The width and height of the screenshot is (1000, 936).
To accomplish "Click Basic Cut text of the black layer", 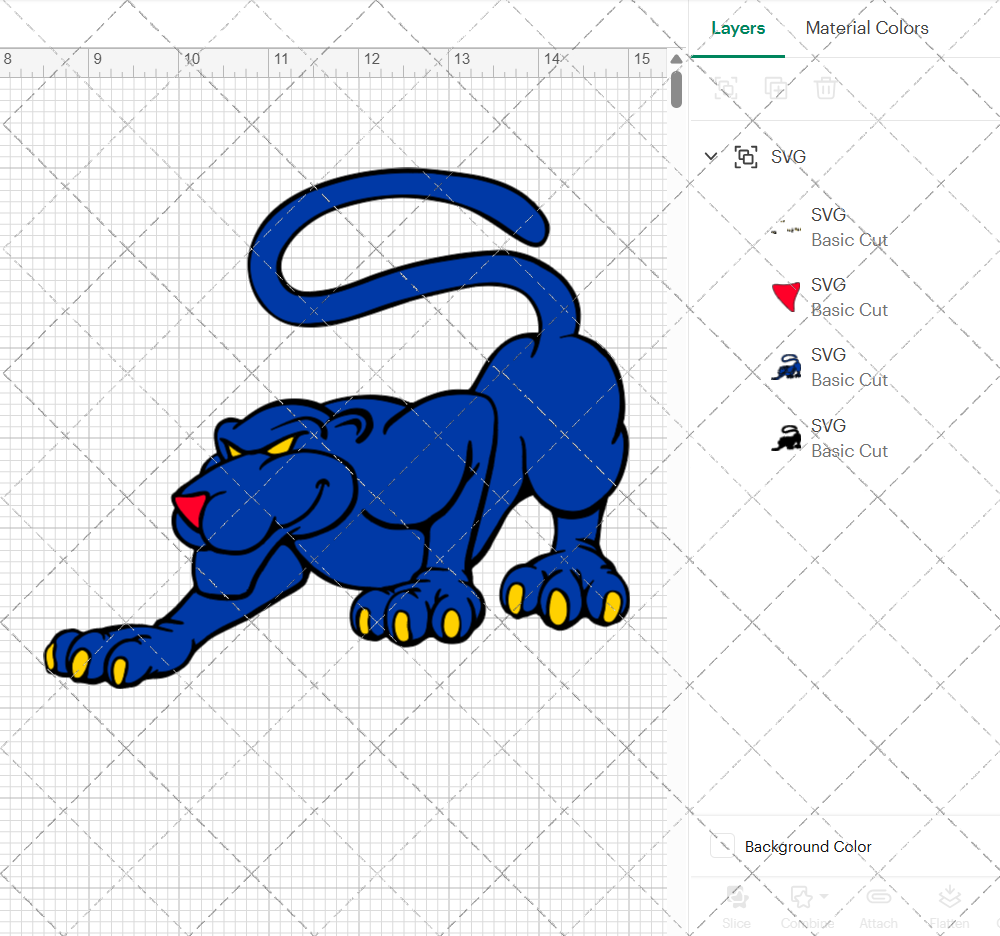I will (x=849, y=451).
